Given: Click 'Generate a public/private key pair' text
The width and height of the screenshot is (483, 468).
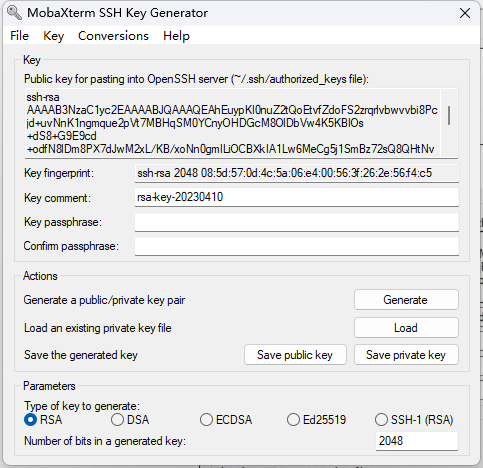Looking at the screenshot, I should 104,300.
